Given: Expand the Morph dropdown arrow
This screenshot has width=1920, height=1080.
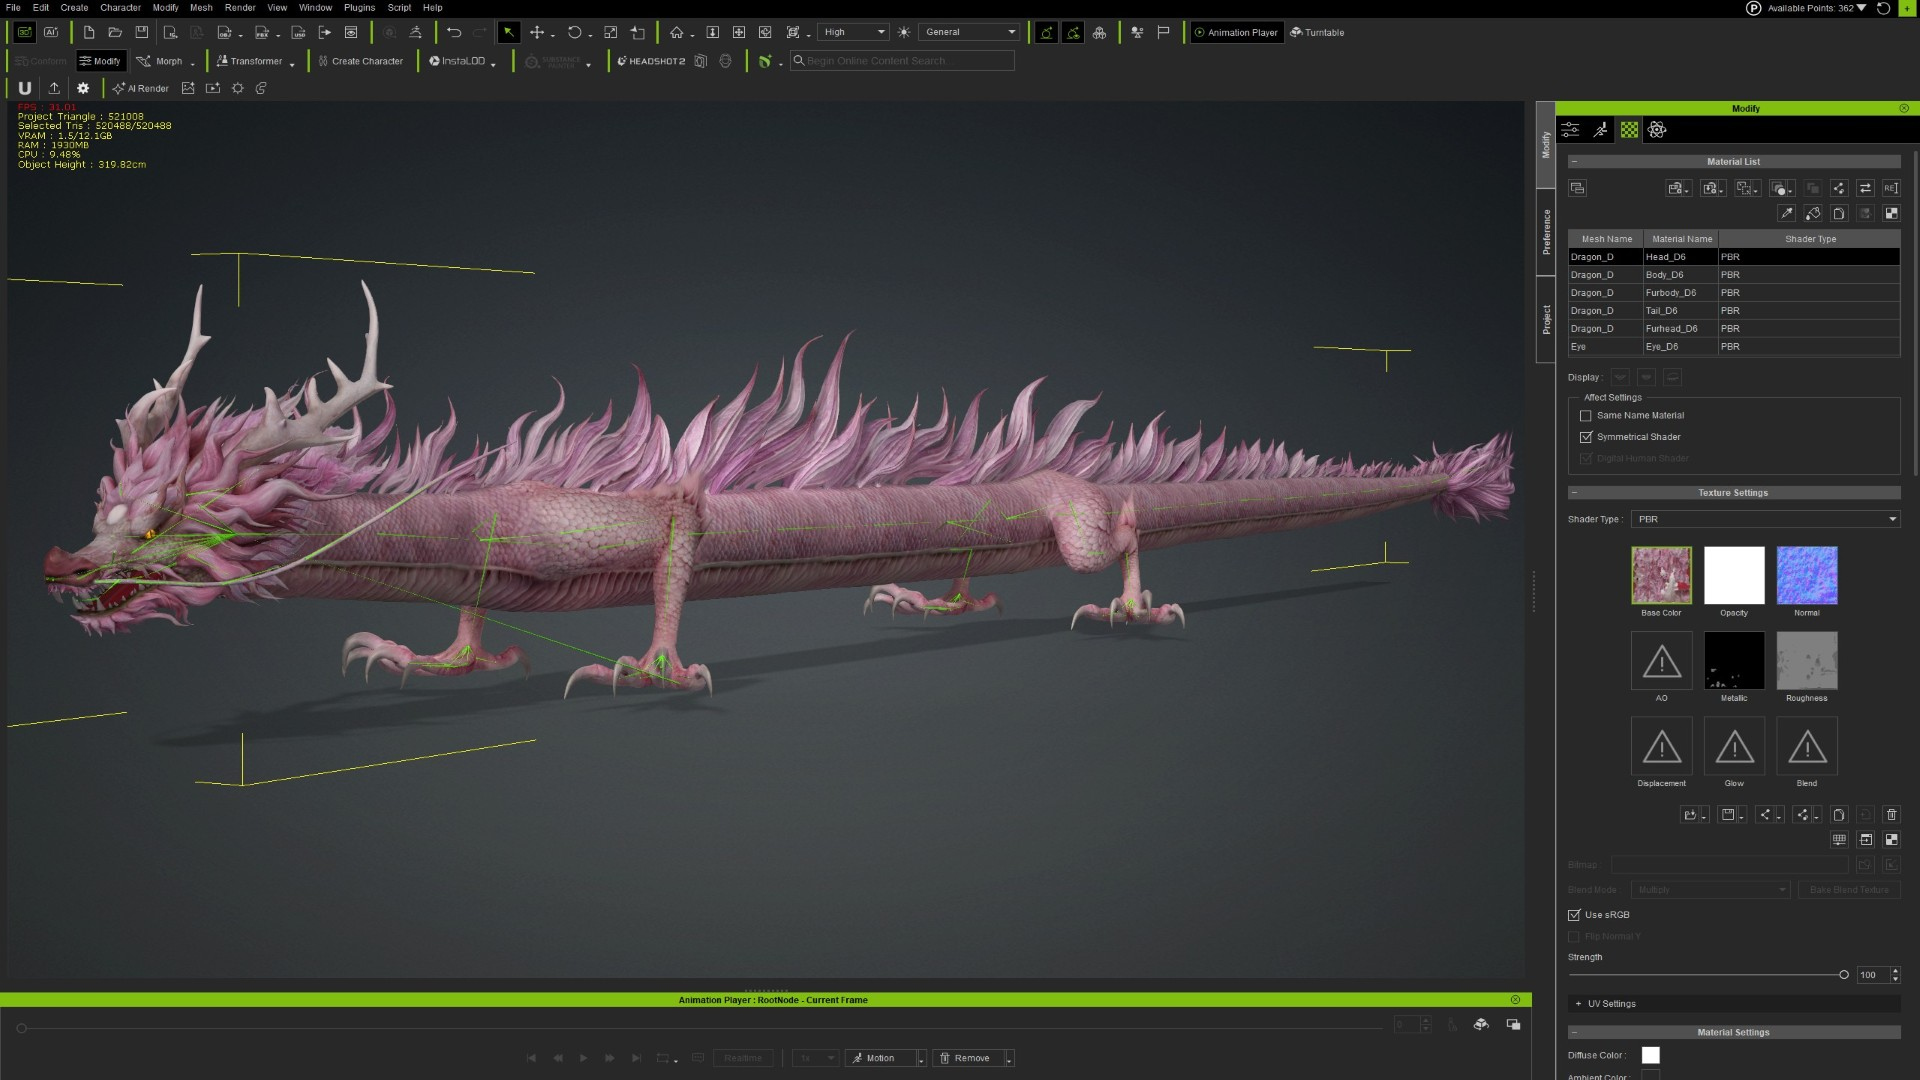Looking at the screenshot, I should point(193,63).
